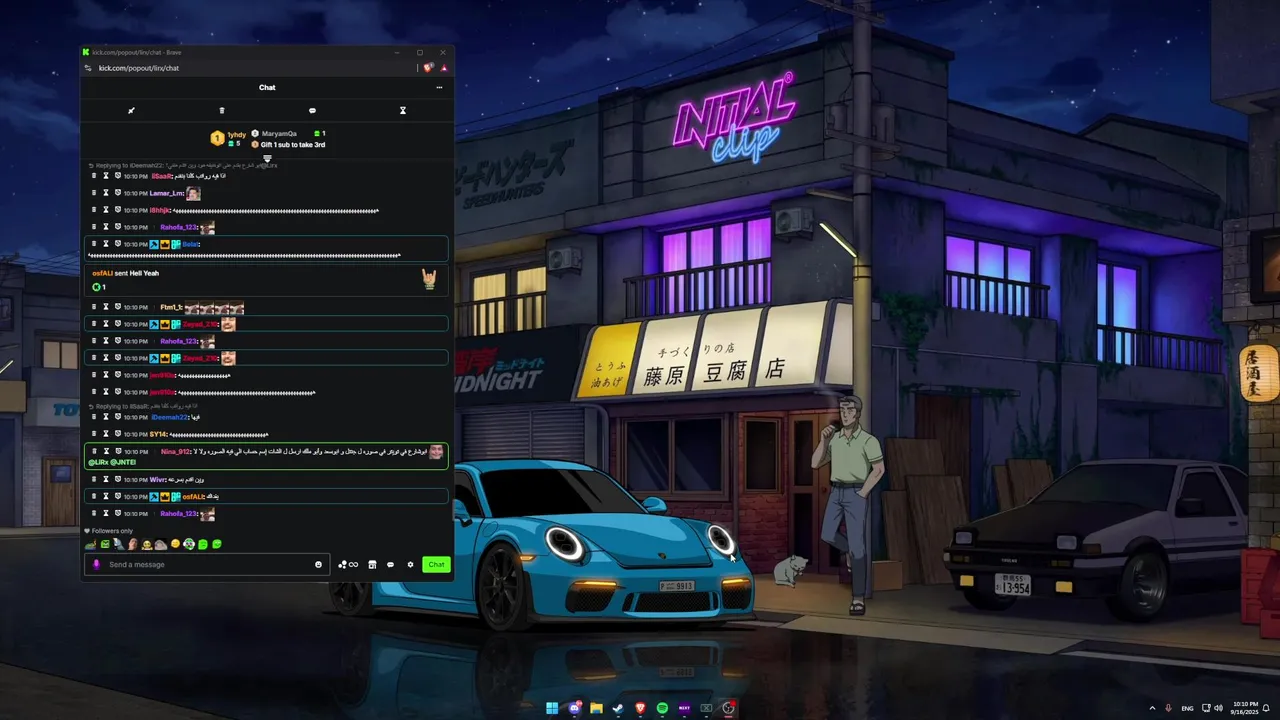Delete Ftm1_t's emote message
Viewport: 1280px width, 720px height.
pos(94,307)
